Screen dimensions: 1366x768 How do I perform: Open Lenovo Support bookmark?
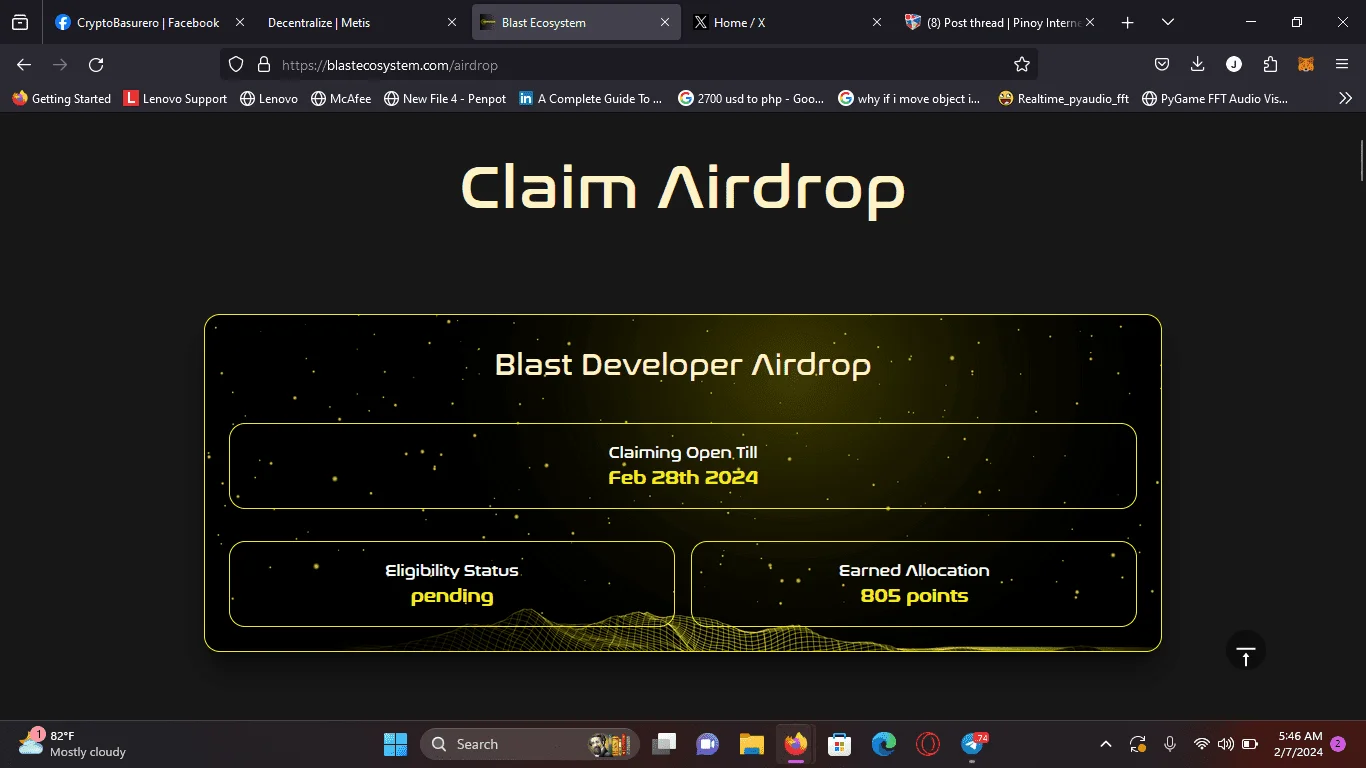175,98
